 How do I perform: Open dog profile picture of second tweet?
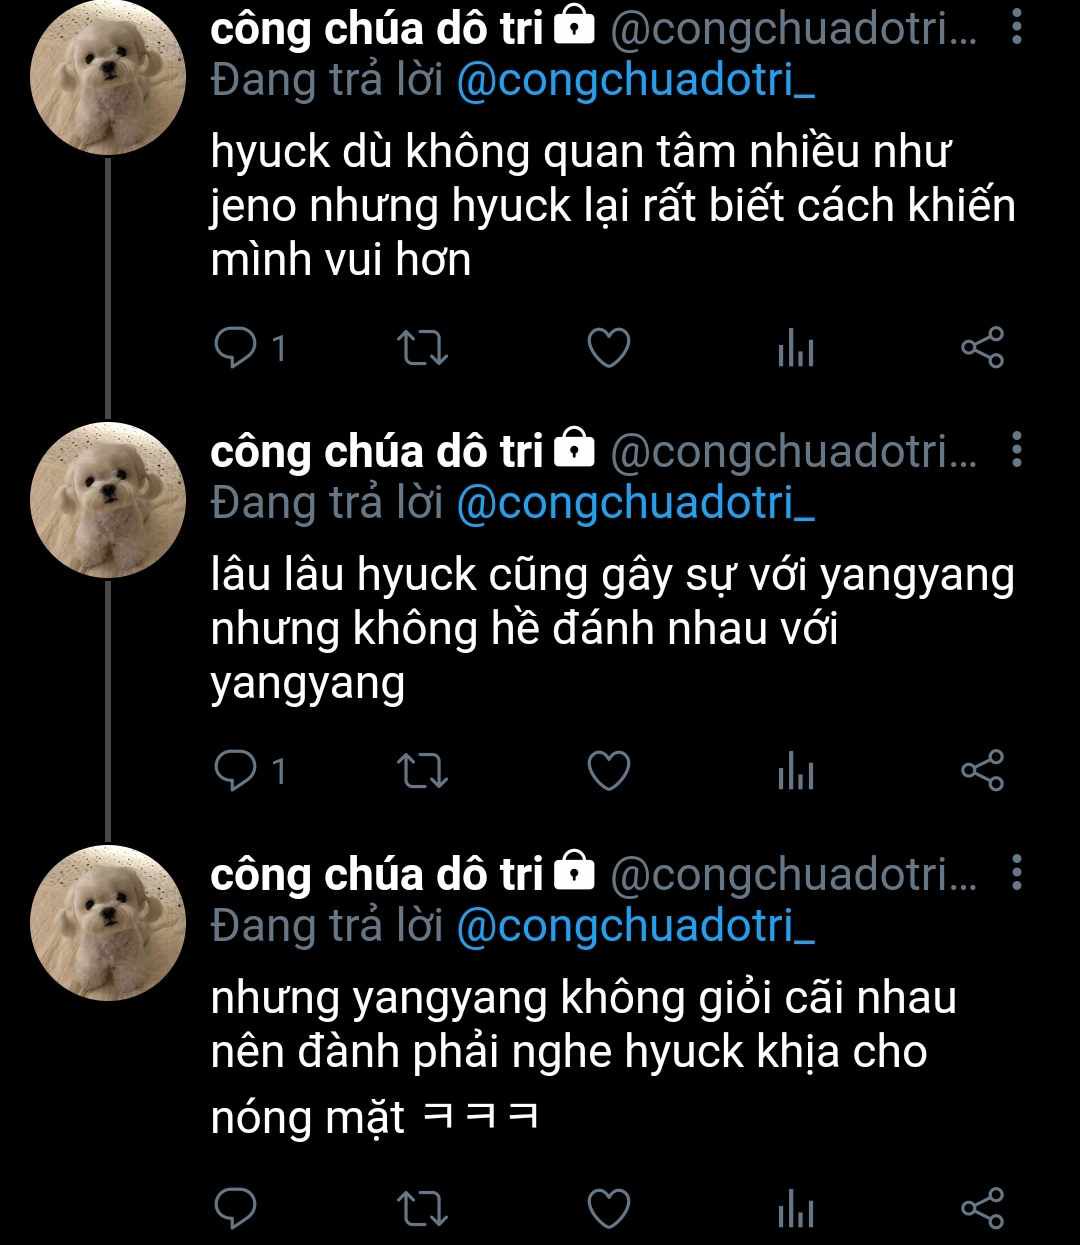[x=109, y=501]
